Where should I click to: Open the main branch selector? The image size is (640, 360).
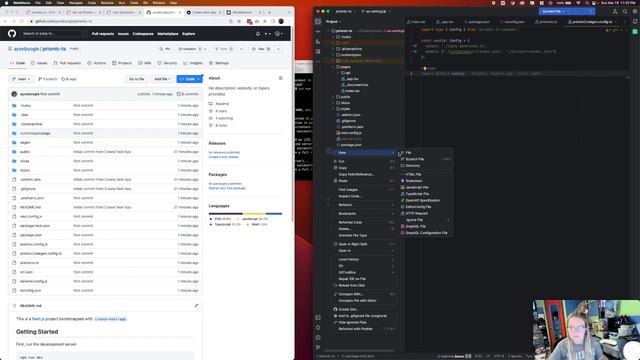pos(21,79)
